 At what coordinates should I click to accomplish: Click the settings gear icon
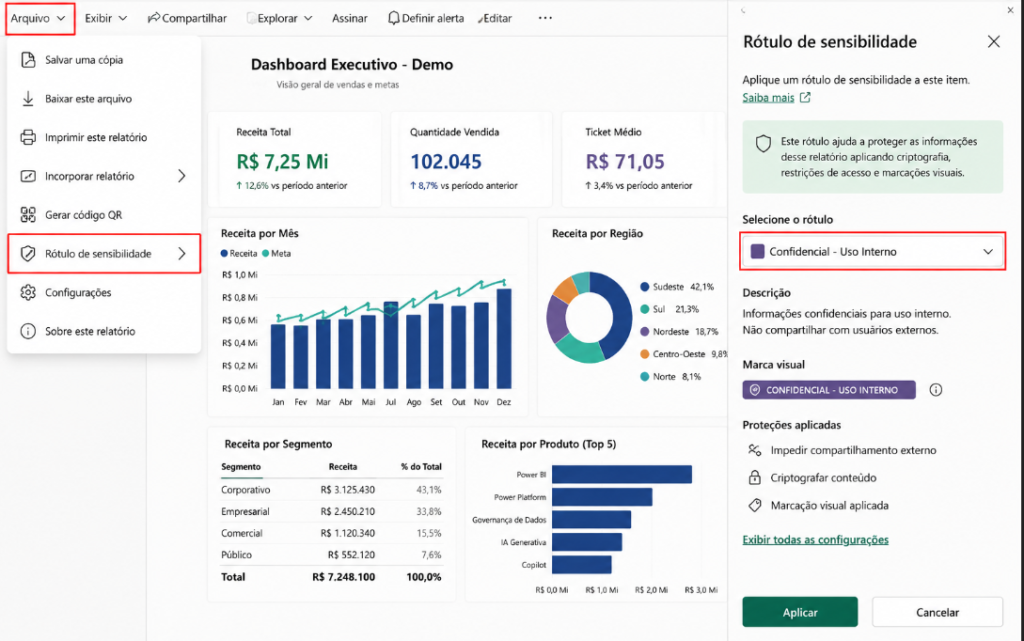(28, 292)
